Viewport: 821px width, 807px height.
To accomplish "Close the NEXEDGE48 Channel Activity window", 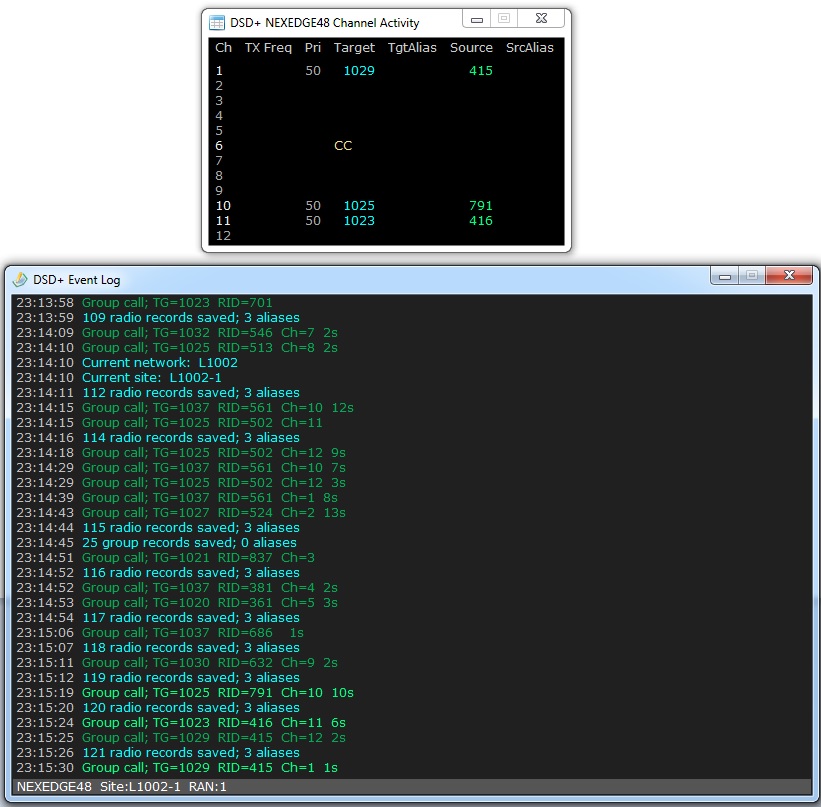I will pyautogui.click(x=541, y=19).
